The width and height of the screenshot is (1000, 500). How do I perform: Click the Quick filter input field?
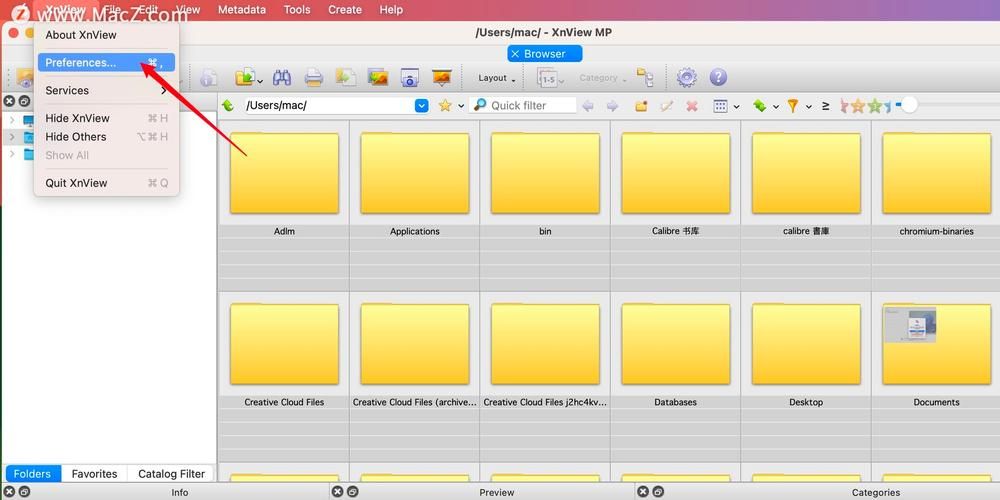pos(522,106)
